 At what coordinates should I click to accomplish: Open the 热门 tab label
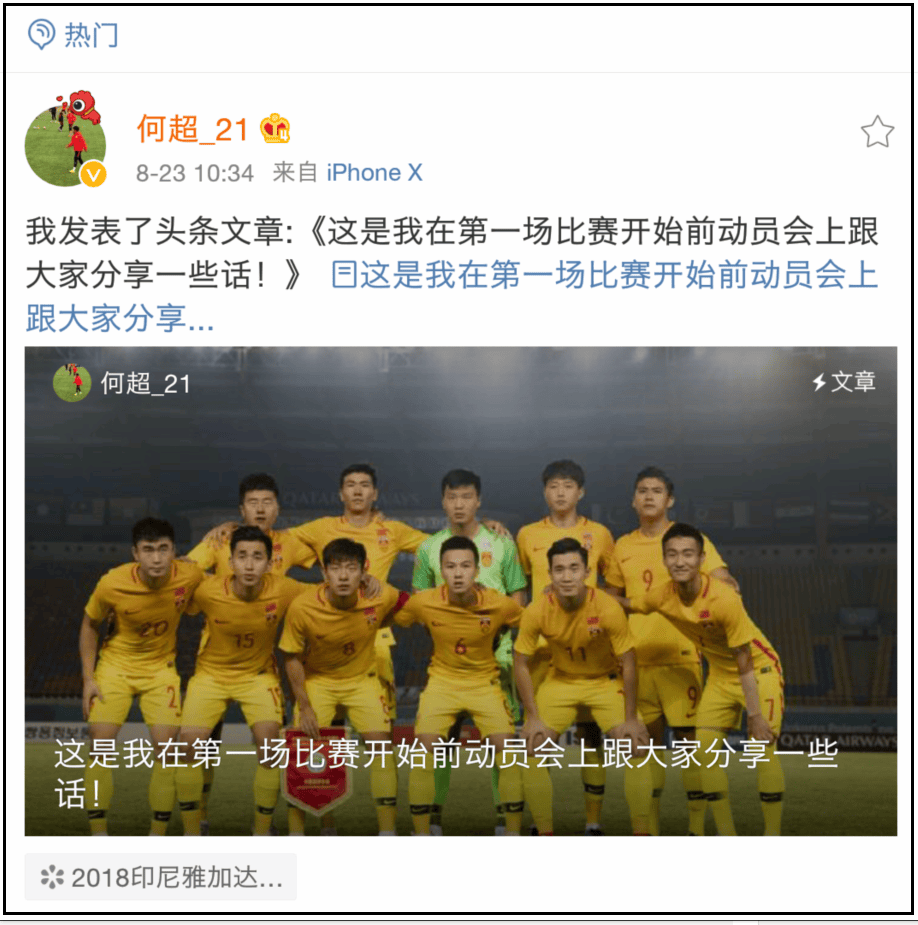click(91, 35)
